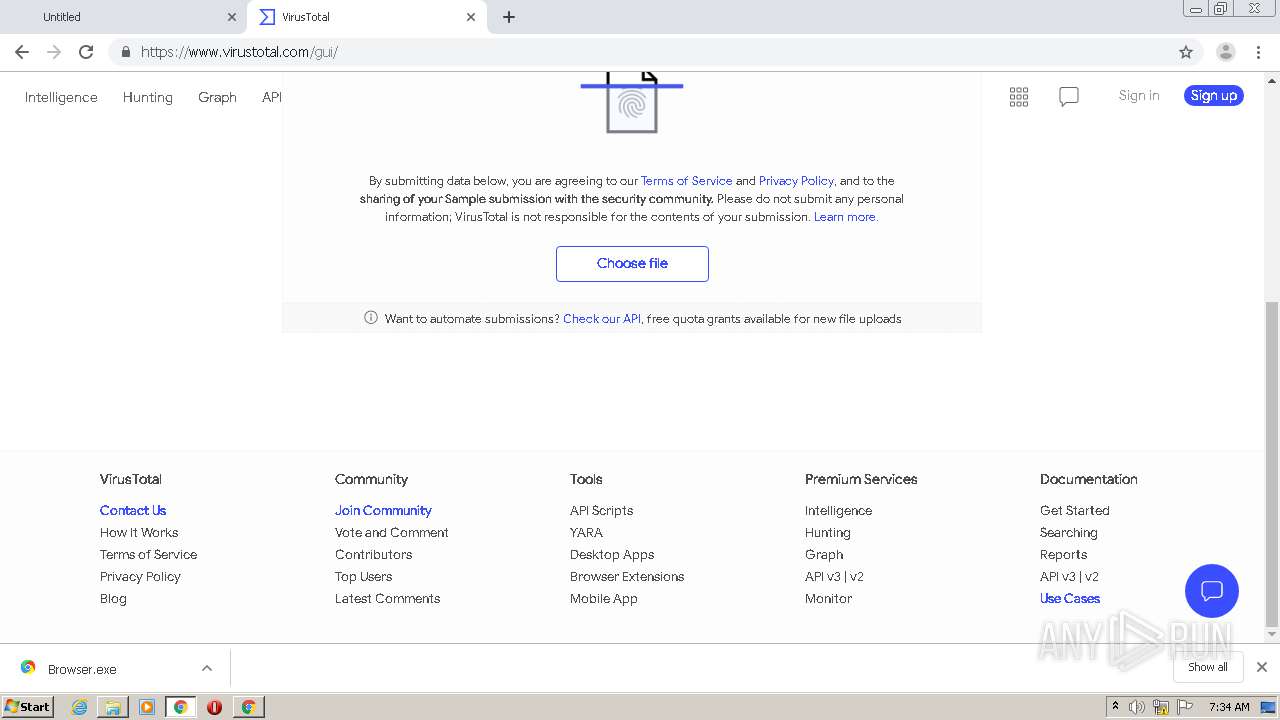Close the Untitled tab
The height and width of the screenshot is (720, 1280).
pyautogui.click(x=232, y=17)
